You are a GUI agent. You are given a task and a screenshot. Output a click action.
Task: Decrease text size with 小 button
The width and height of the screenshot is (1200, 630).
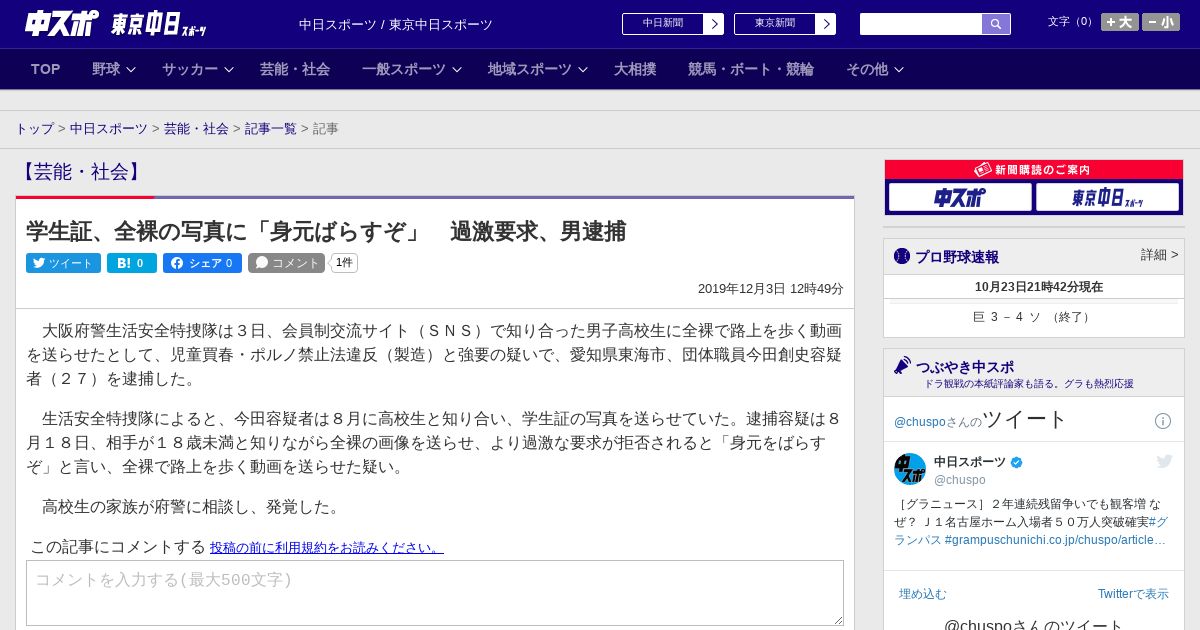[1161, 22]
